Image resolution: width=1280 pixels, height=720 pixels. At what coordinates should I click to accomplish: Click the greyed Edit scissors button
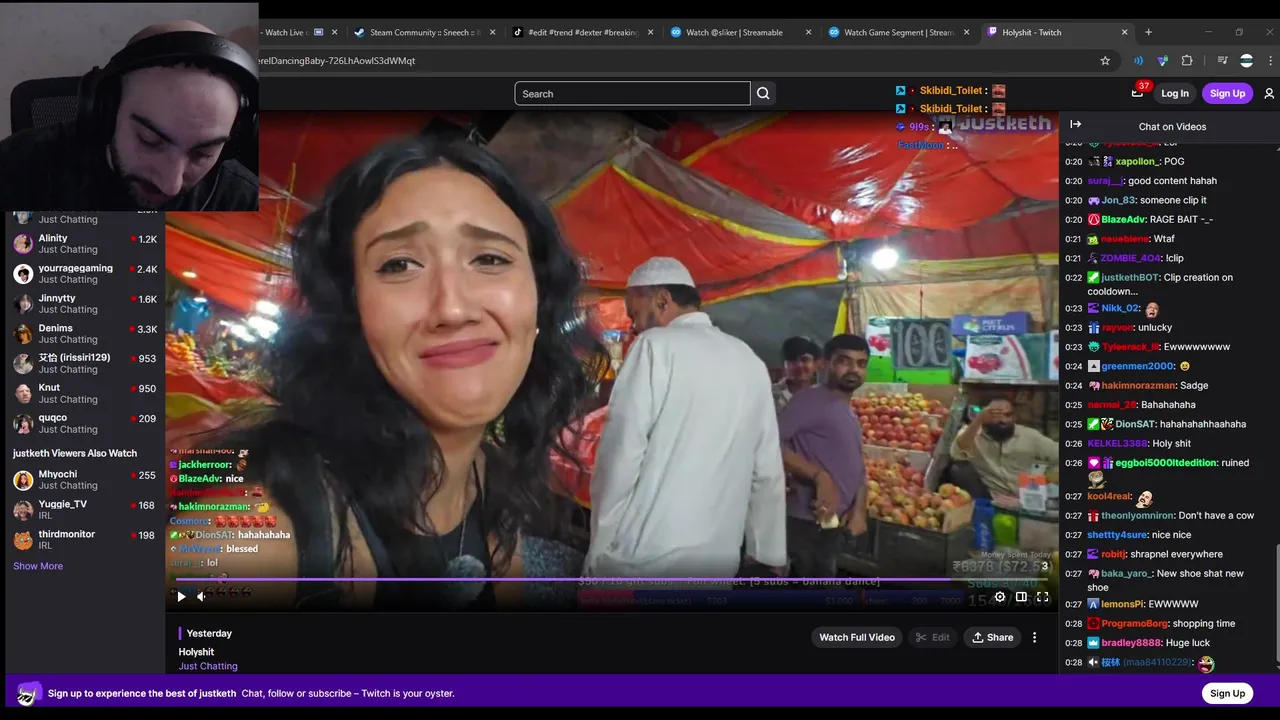[x=932, y=637]
